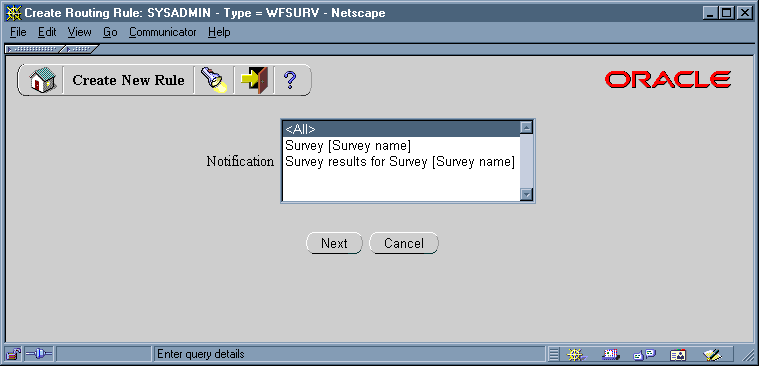Open Composer pen icon in component bar
759x366 pixels.
(712, 355)
